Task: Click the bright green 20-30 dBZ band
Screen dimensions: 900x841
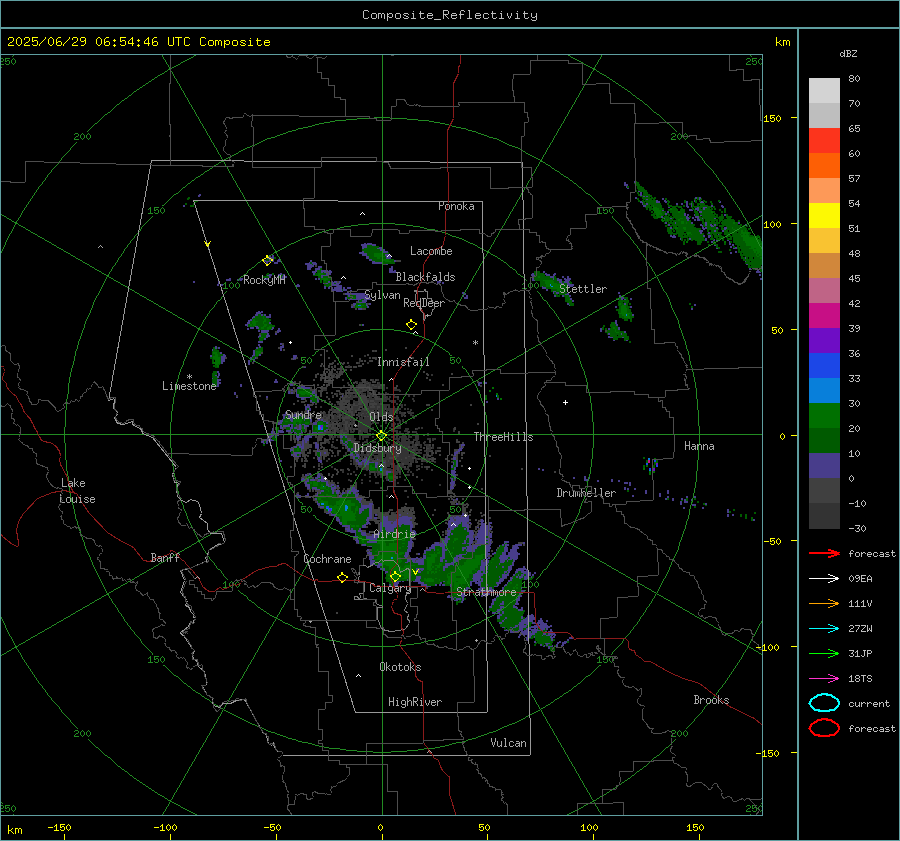Action: tap(824, 416)
